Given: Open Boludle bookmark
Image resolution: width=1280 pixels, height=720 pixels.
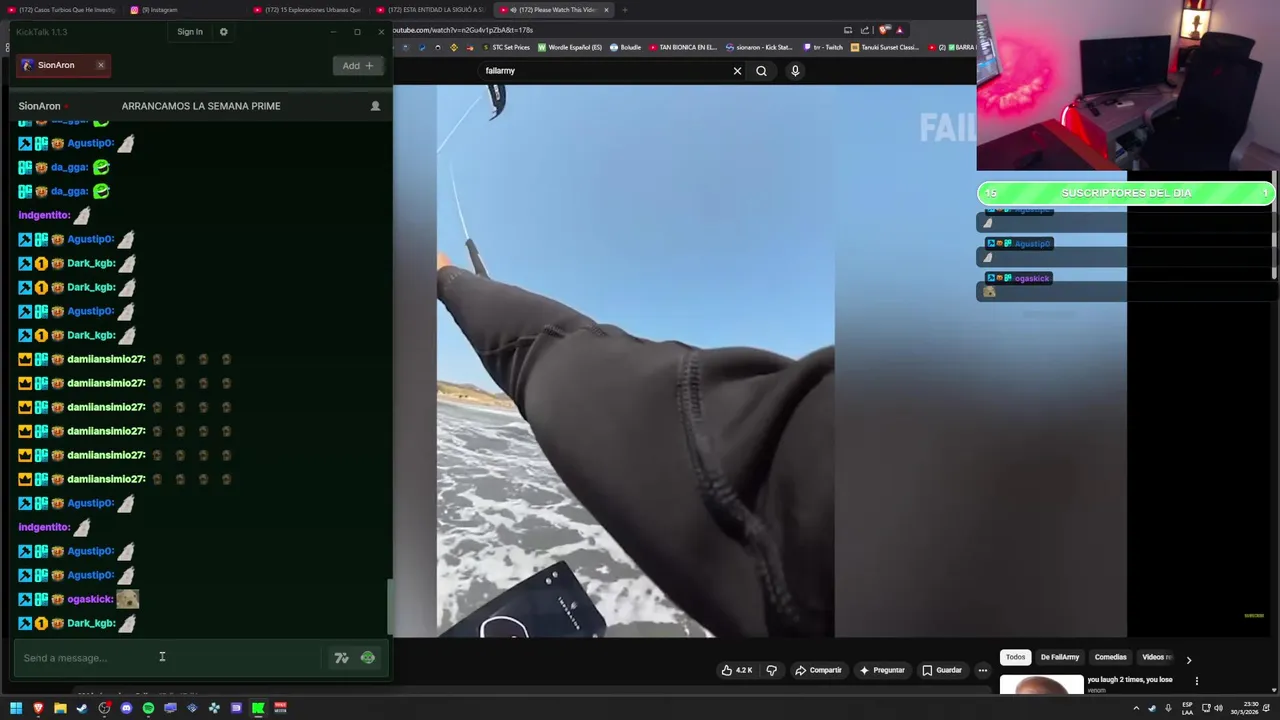Looking at the screenshot, I should pos(625,47).
